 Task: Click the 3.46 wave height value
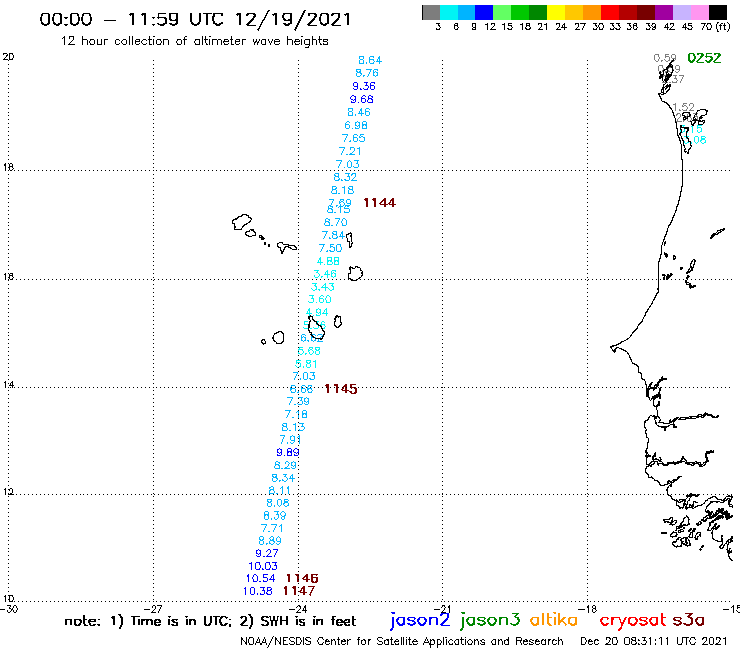click(x=325, y=274)
